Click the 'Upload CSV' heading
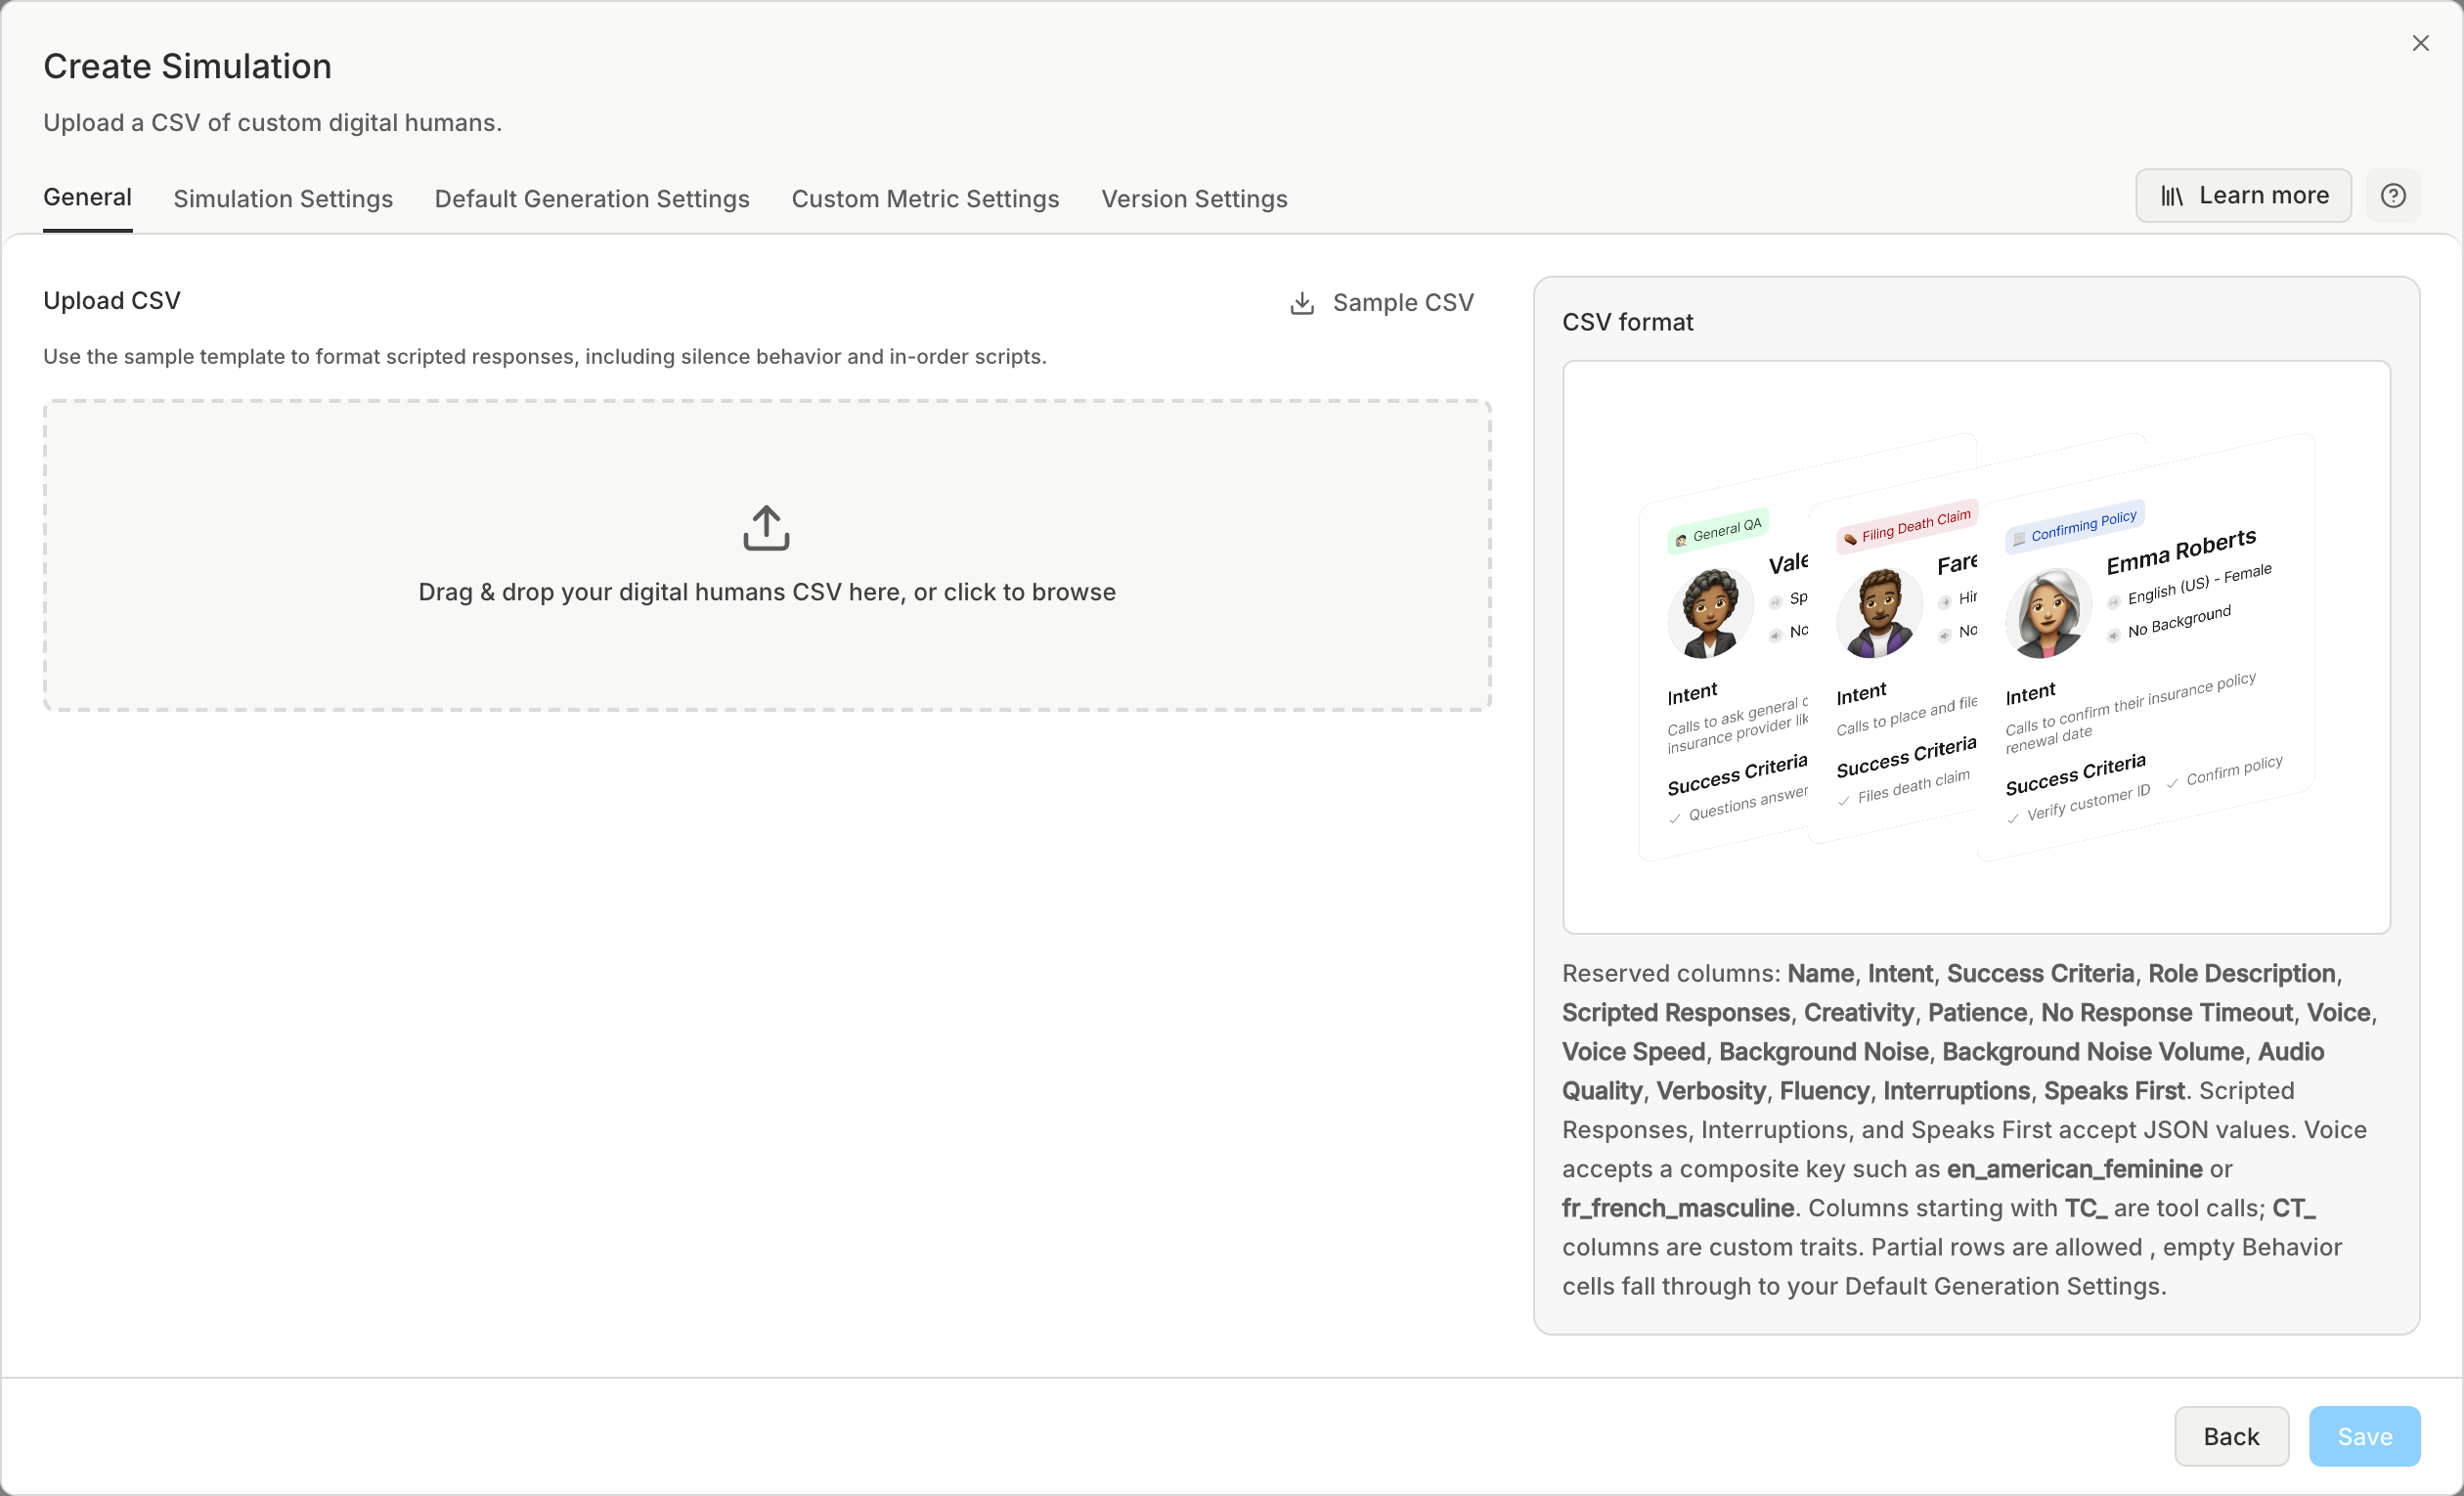 click(112, 301)
